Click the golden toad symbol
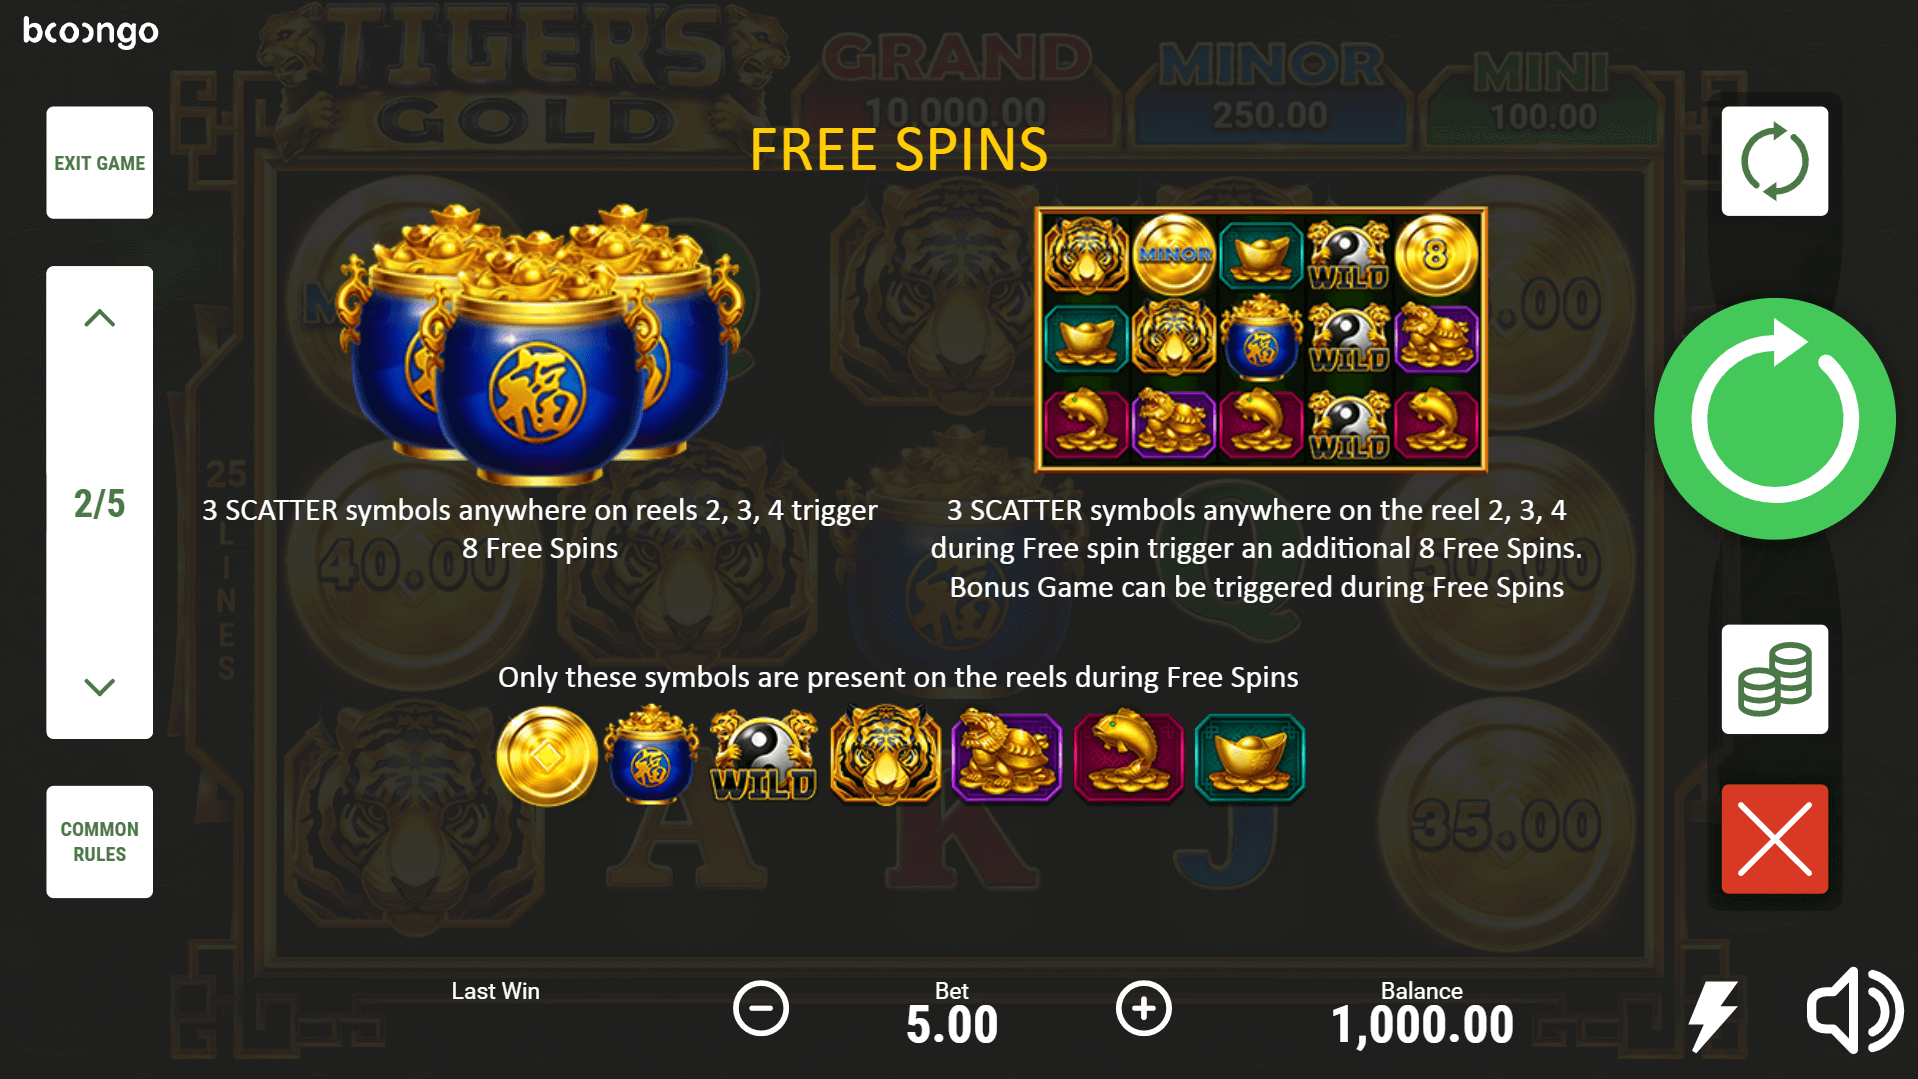The image size is (1918, 1079). 1007,757
